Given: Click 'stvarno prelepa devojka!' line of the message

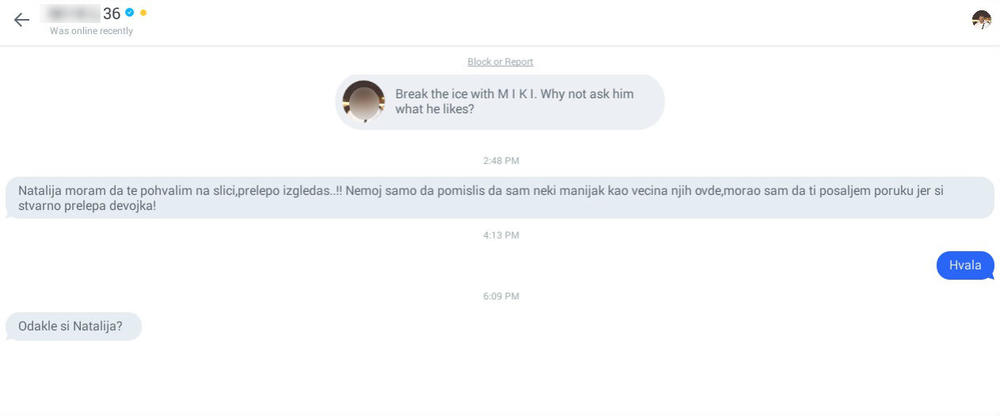Looking at the screenshot, I should [87, 207].
